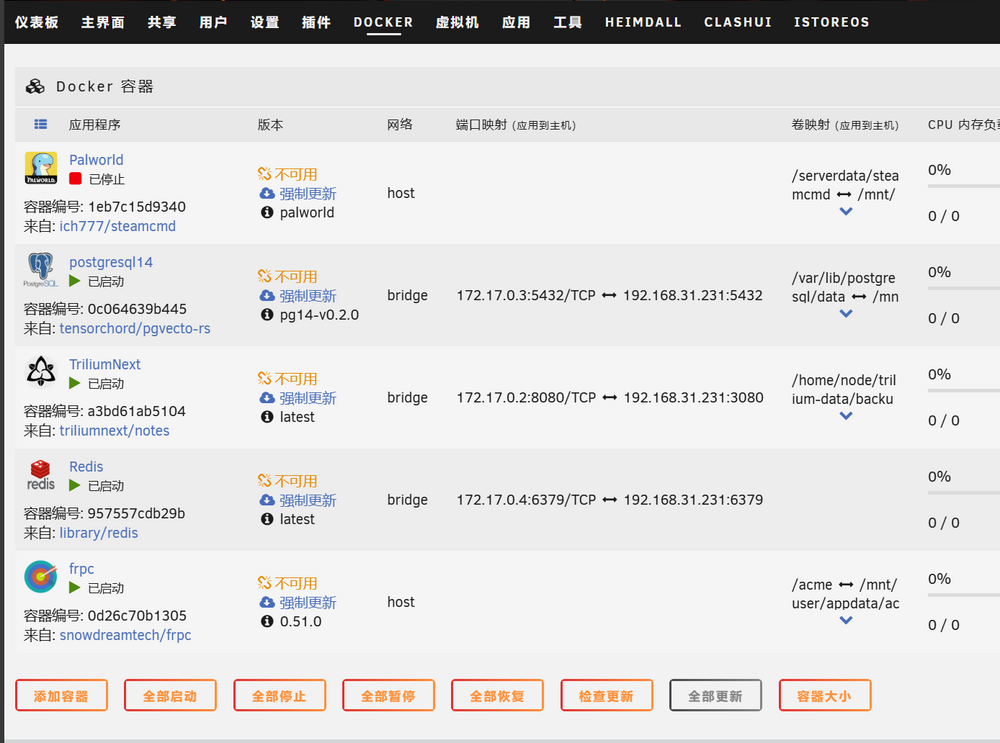Switch to the 插件 tab

tap(316, 22)
